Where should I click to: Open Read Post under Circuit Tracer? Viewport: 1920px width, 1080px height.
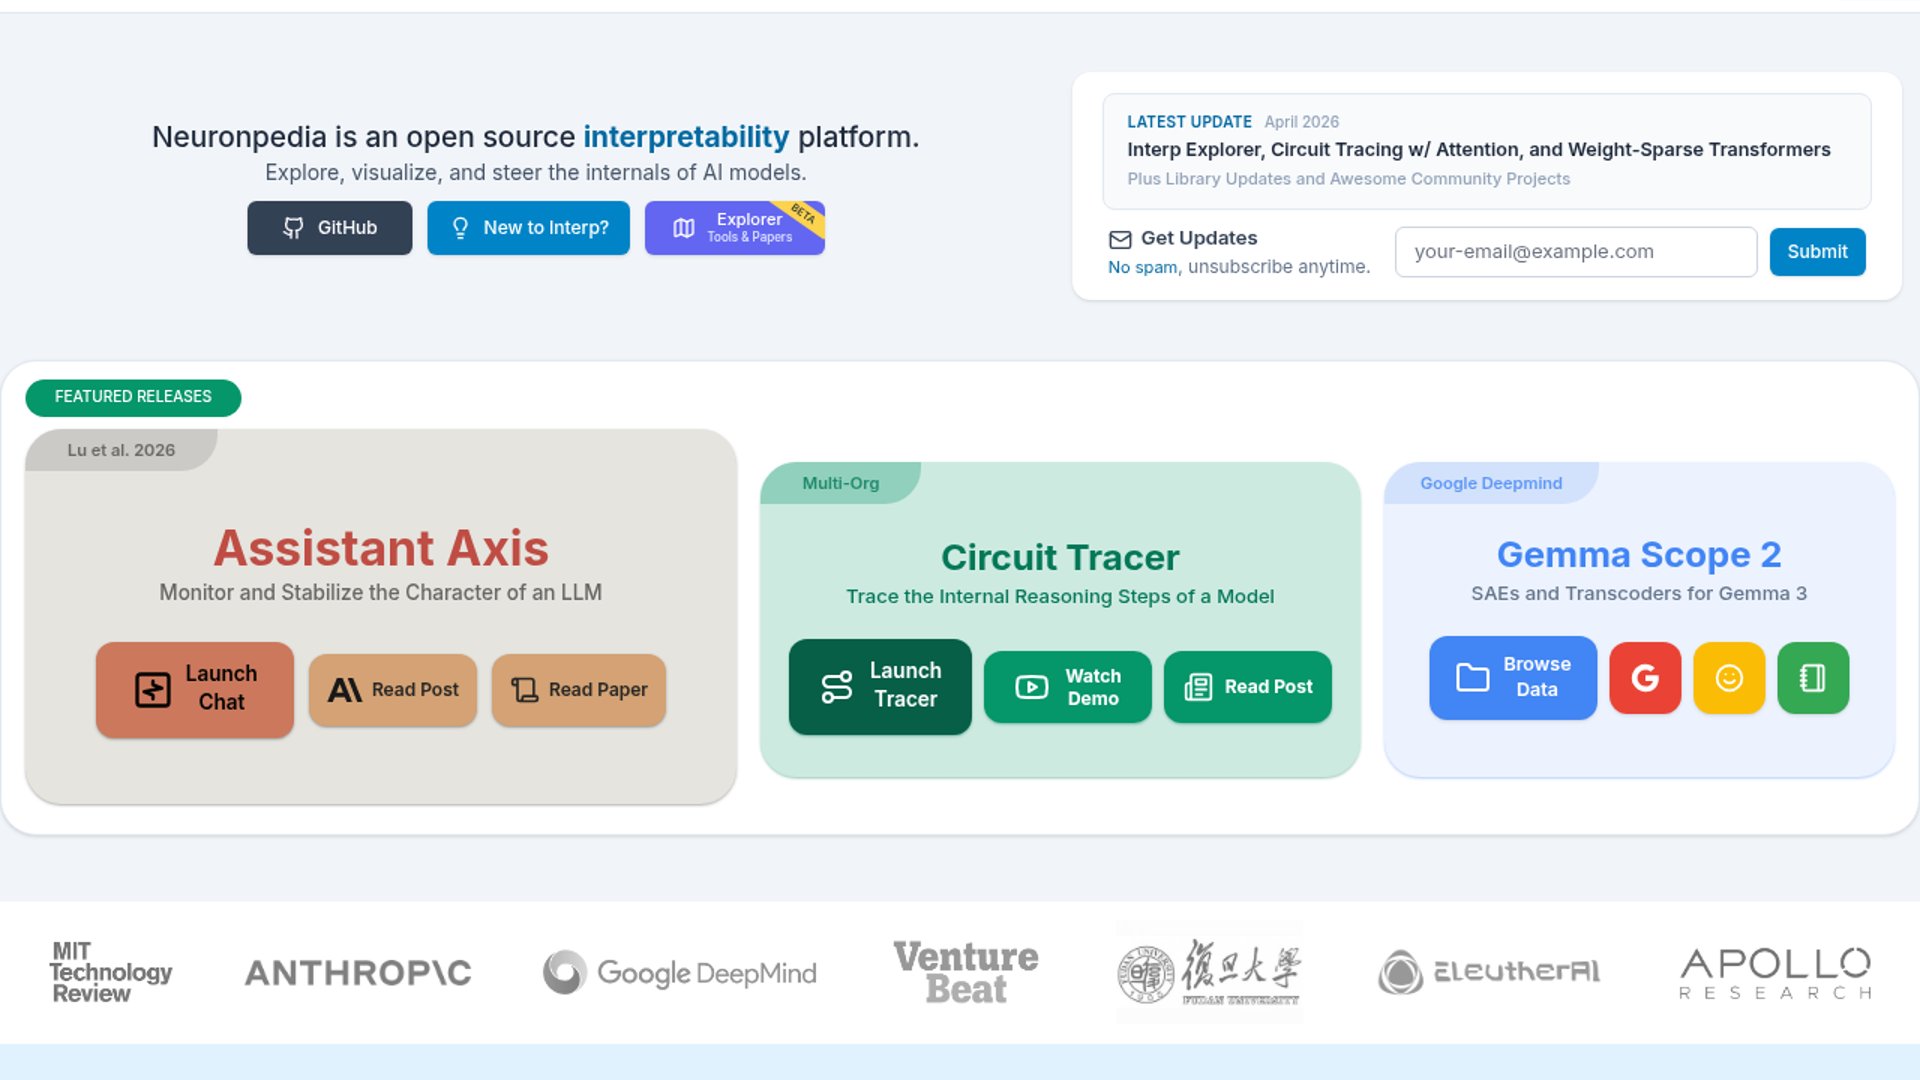pos(1247,687)
